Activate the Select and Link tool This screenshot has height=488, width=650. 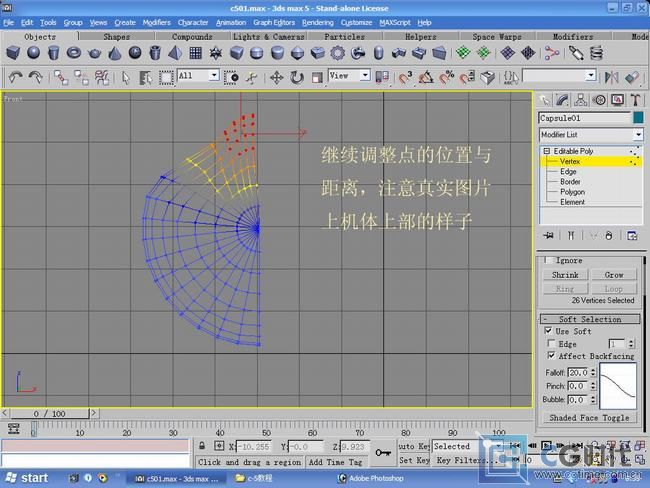[x=61, y=77]
